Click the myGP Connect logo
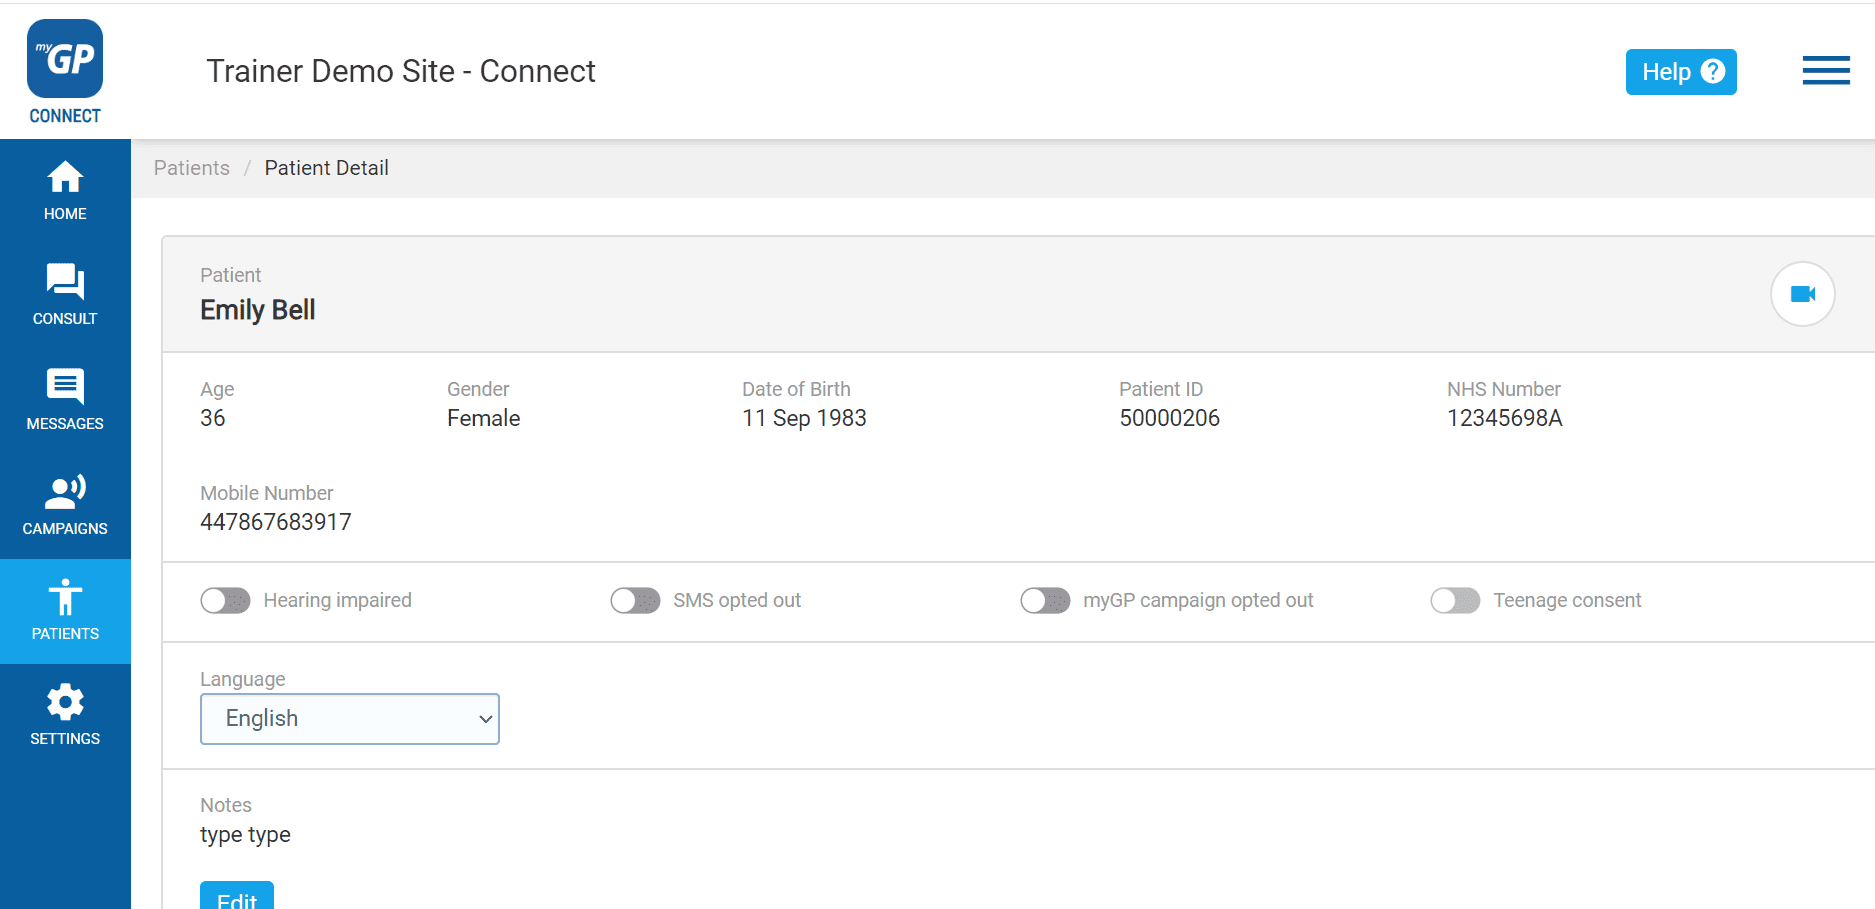The width and height of the screenshot is (1875, 909). (x=65, y=70)
